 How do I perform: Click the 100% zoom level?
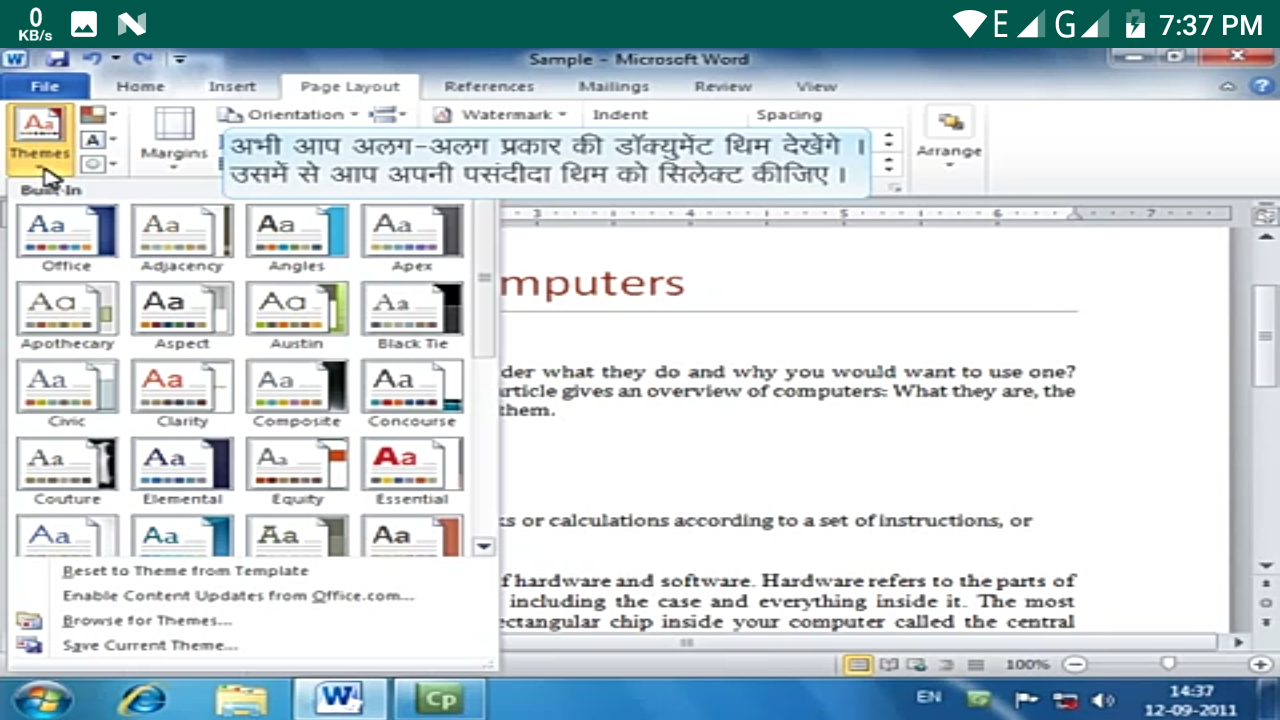(1027, 664)
